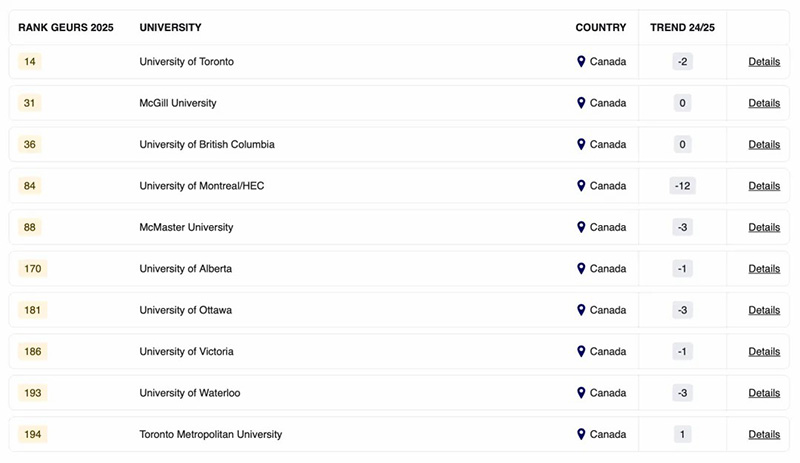
Task: Select the rank 14 badge
Action: (30, 61)
